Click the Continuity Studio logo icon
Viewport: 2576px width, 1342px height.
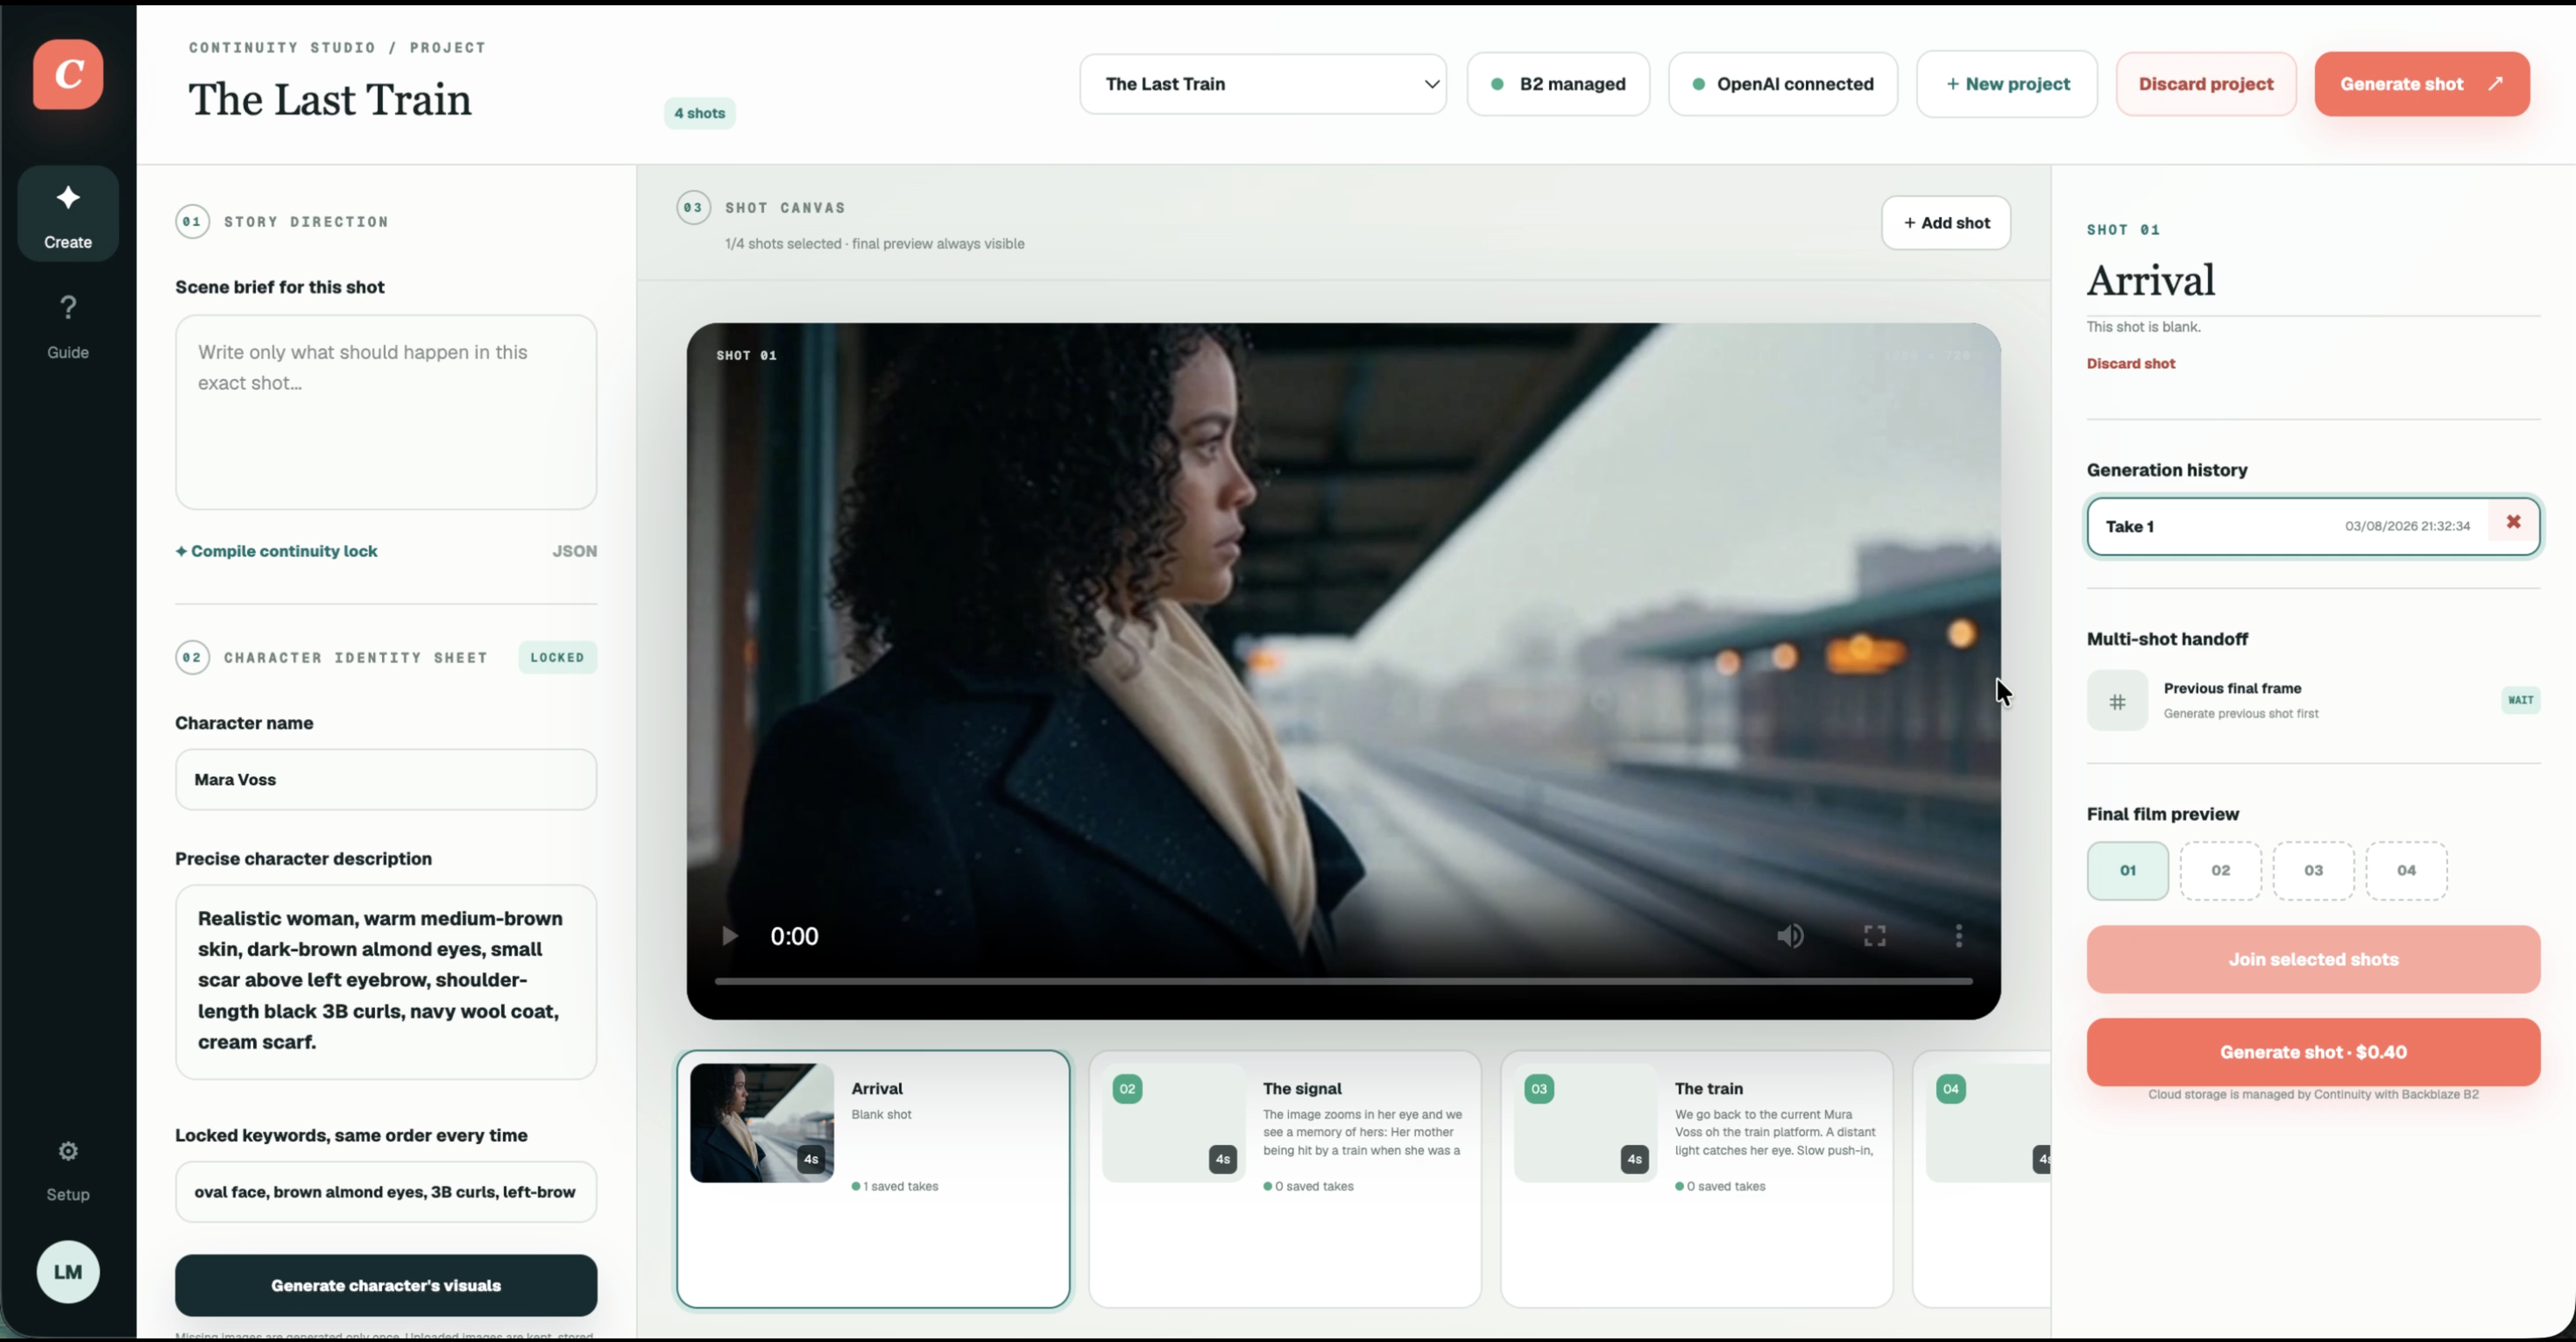pos(68,74)
